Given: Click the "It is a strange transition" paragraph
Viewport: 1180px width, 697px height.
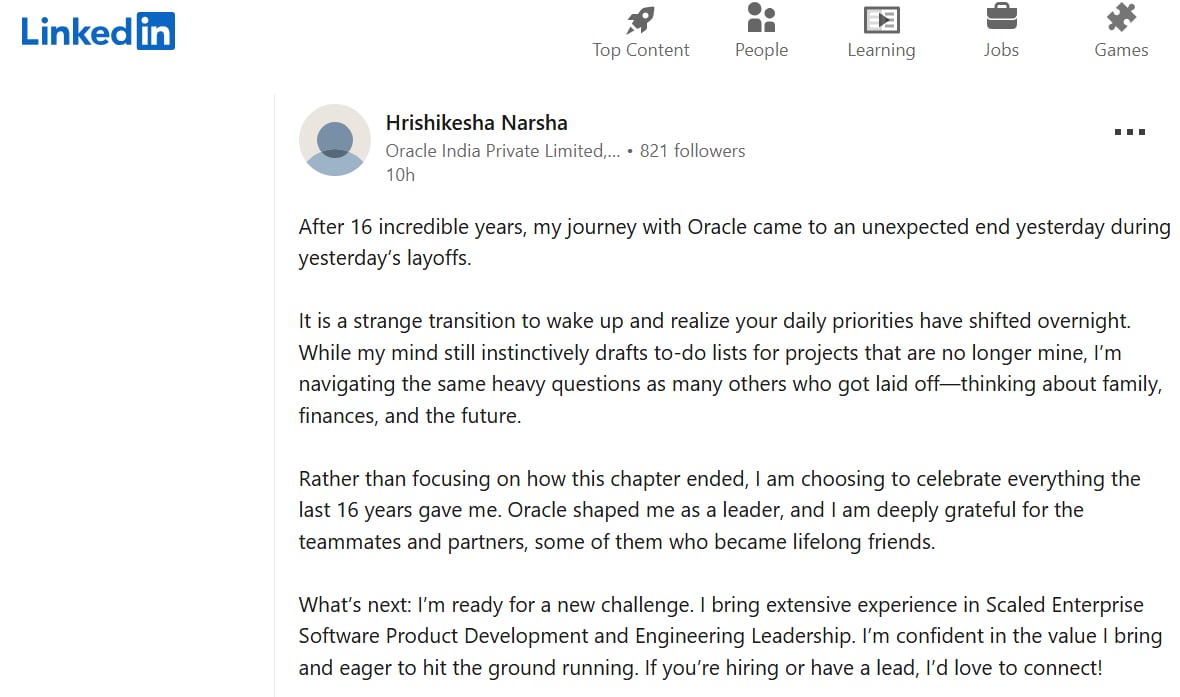Looking at the screenshot, I should [730, 369].
